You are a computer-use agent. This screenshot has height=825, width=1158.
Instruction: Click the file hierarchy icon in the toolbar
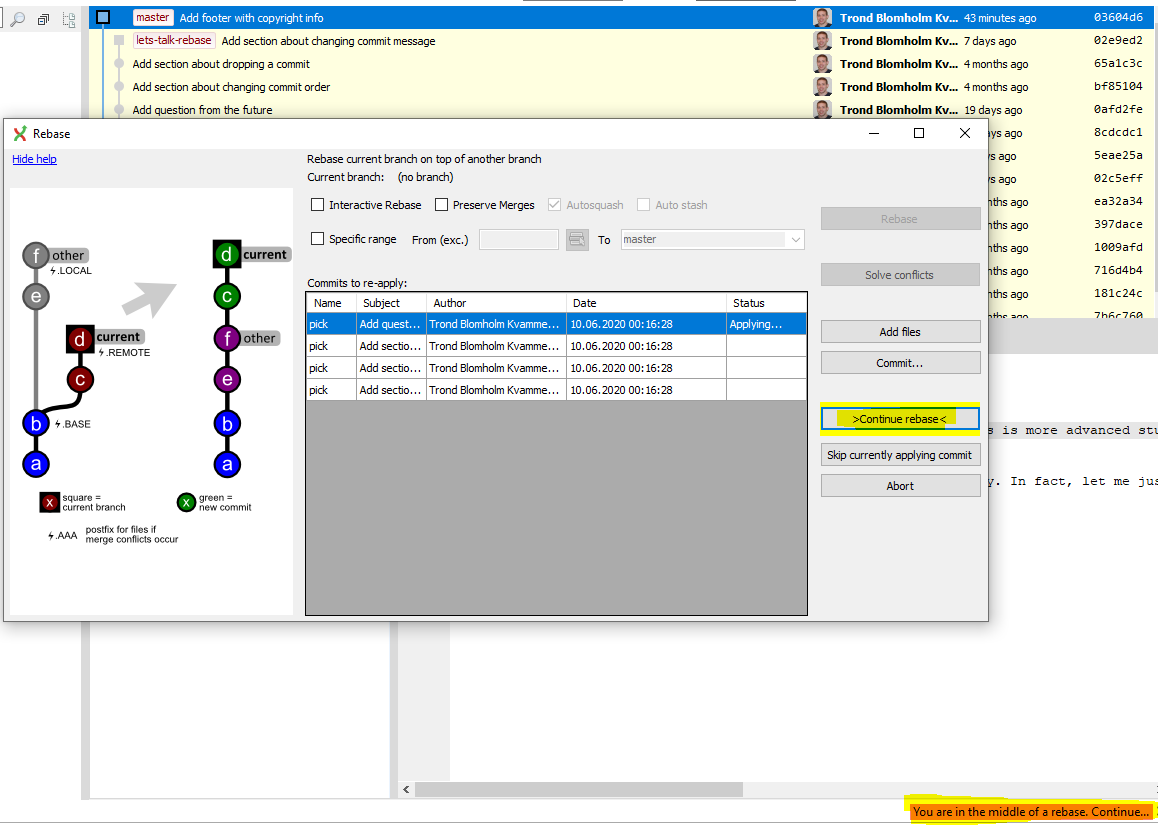pos(68,18)
